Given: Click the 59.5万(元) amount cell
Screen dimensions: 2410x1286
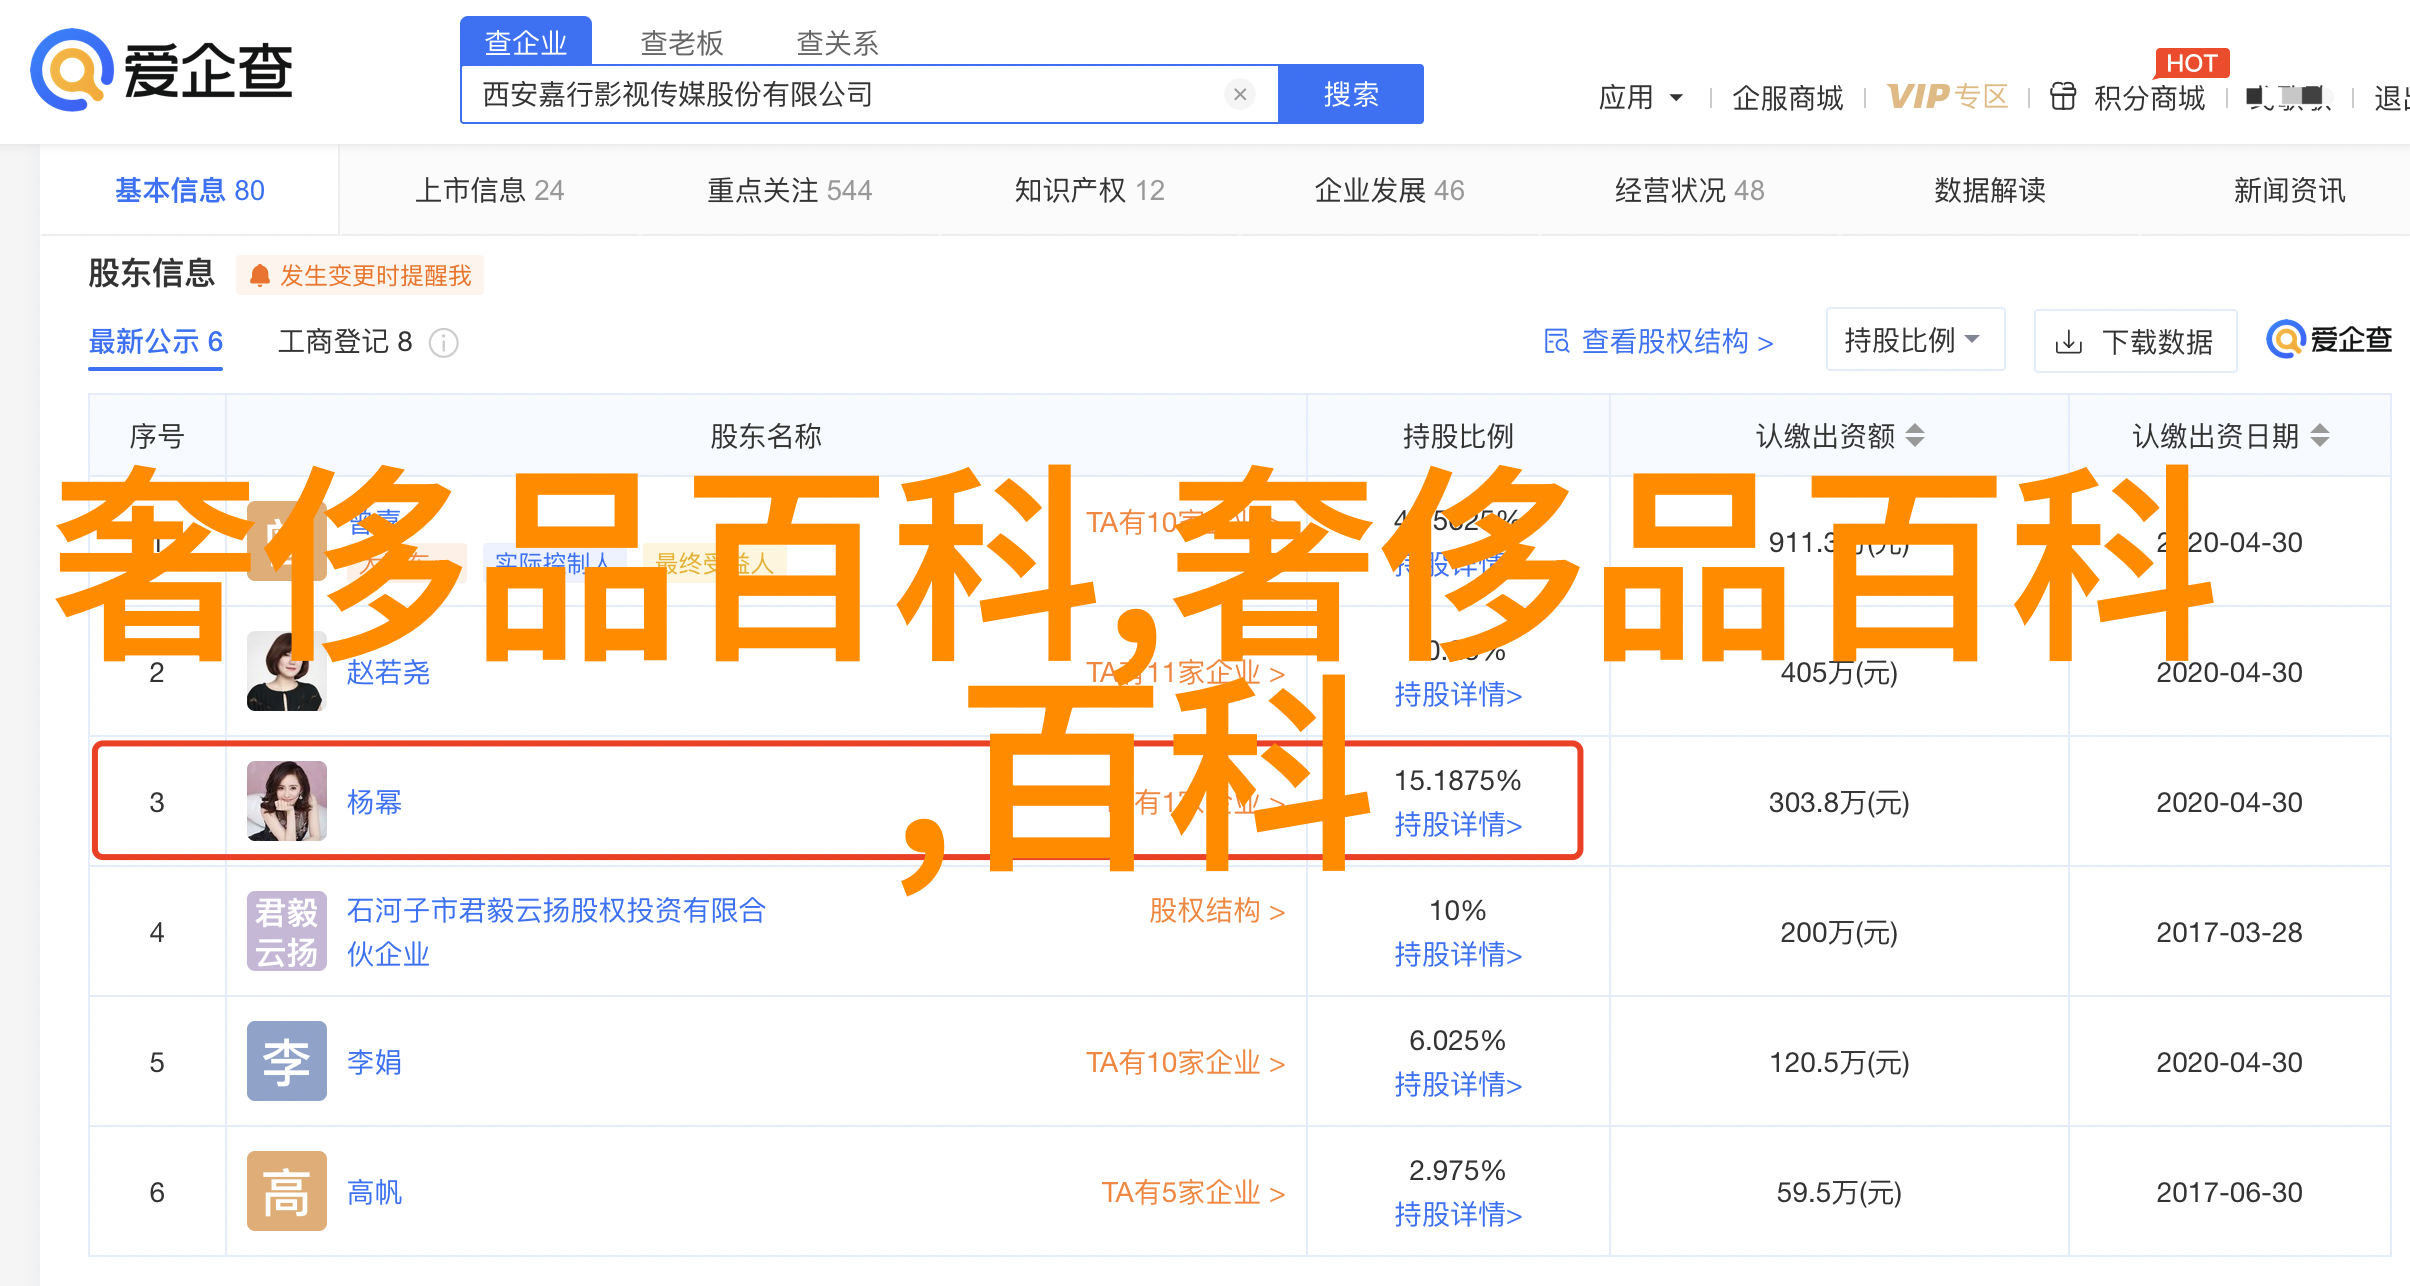Looking at the screenshot, I should 1839,1192.
